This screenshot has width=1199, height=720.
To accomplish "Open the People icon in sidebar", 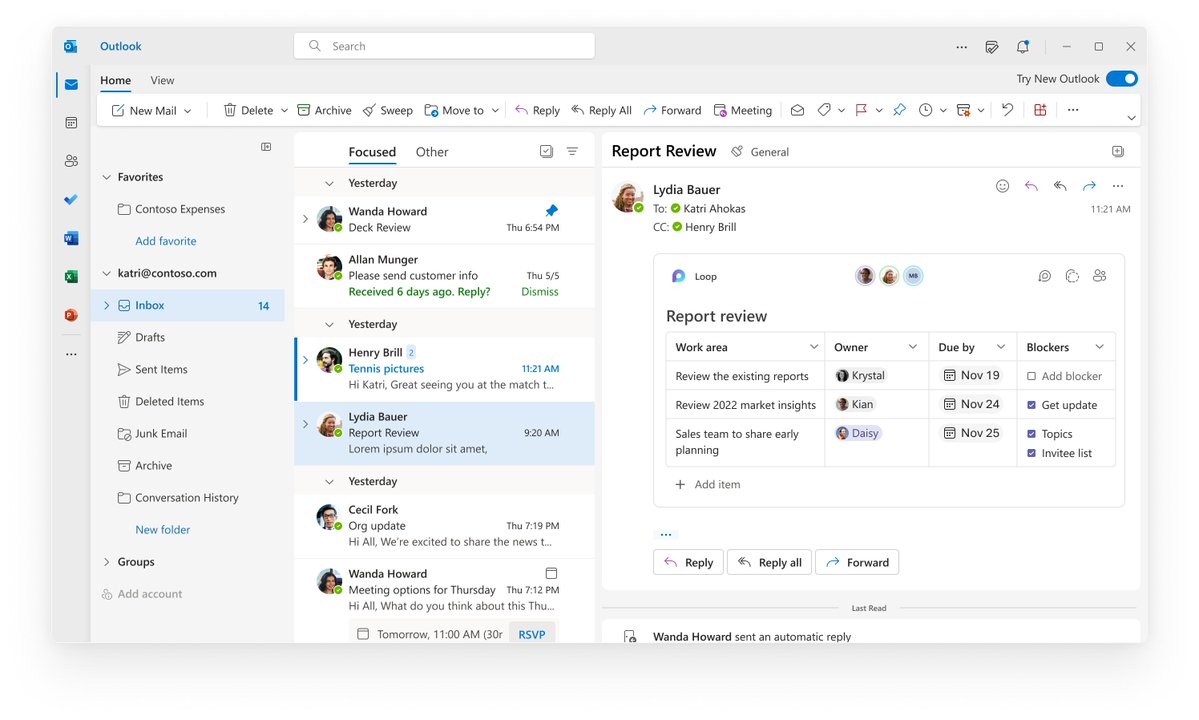I will point(71,161).
